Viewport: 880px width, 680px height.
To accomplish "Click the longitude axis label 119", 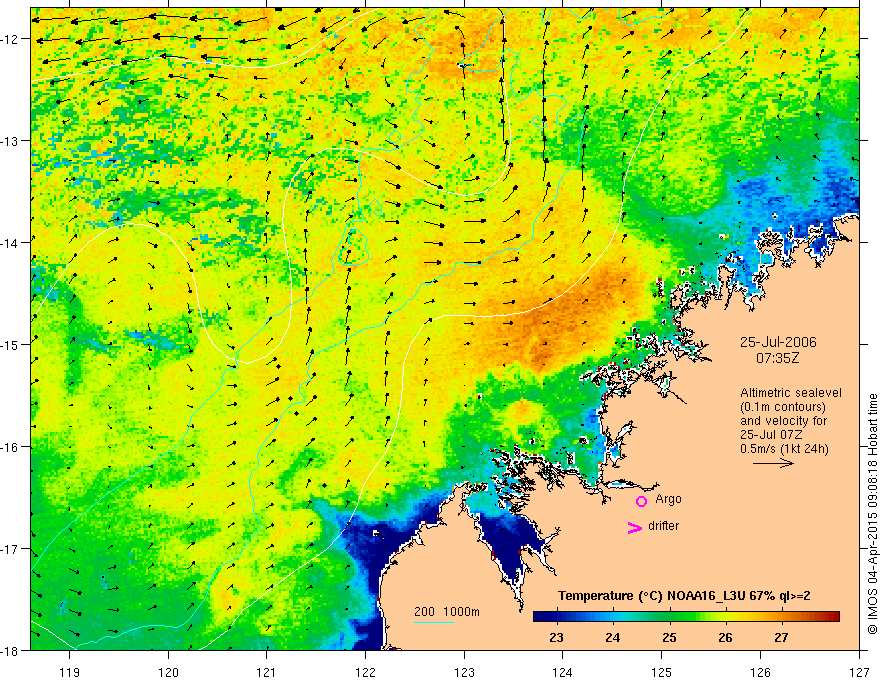I will 70,672.
